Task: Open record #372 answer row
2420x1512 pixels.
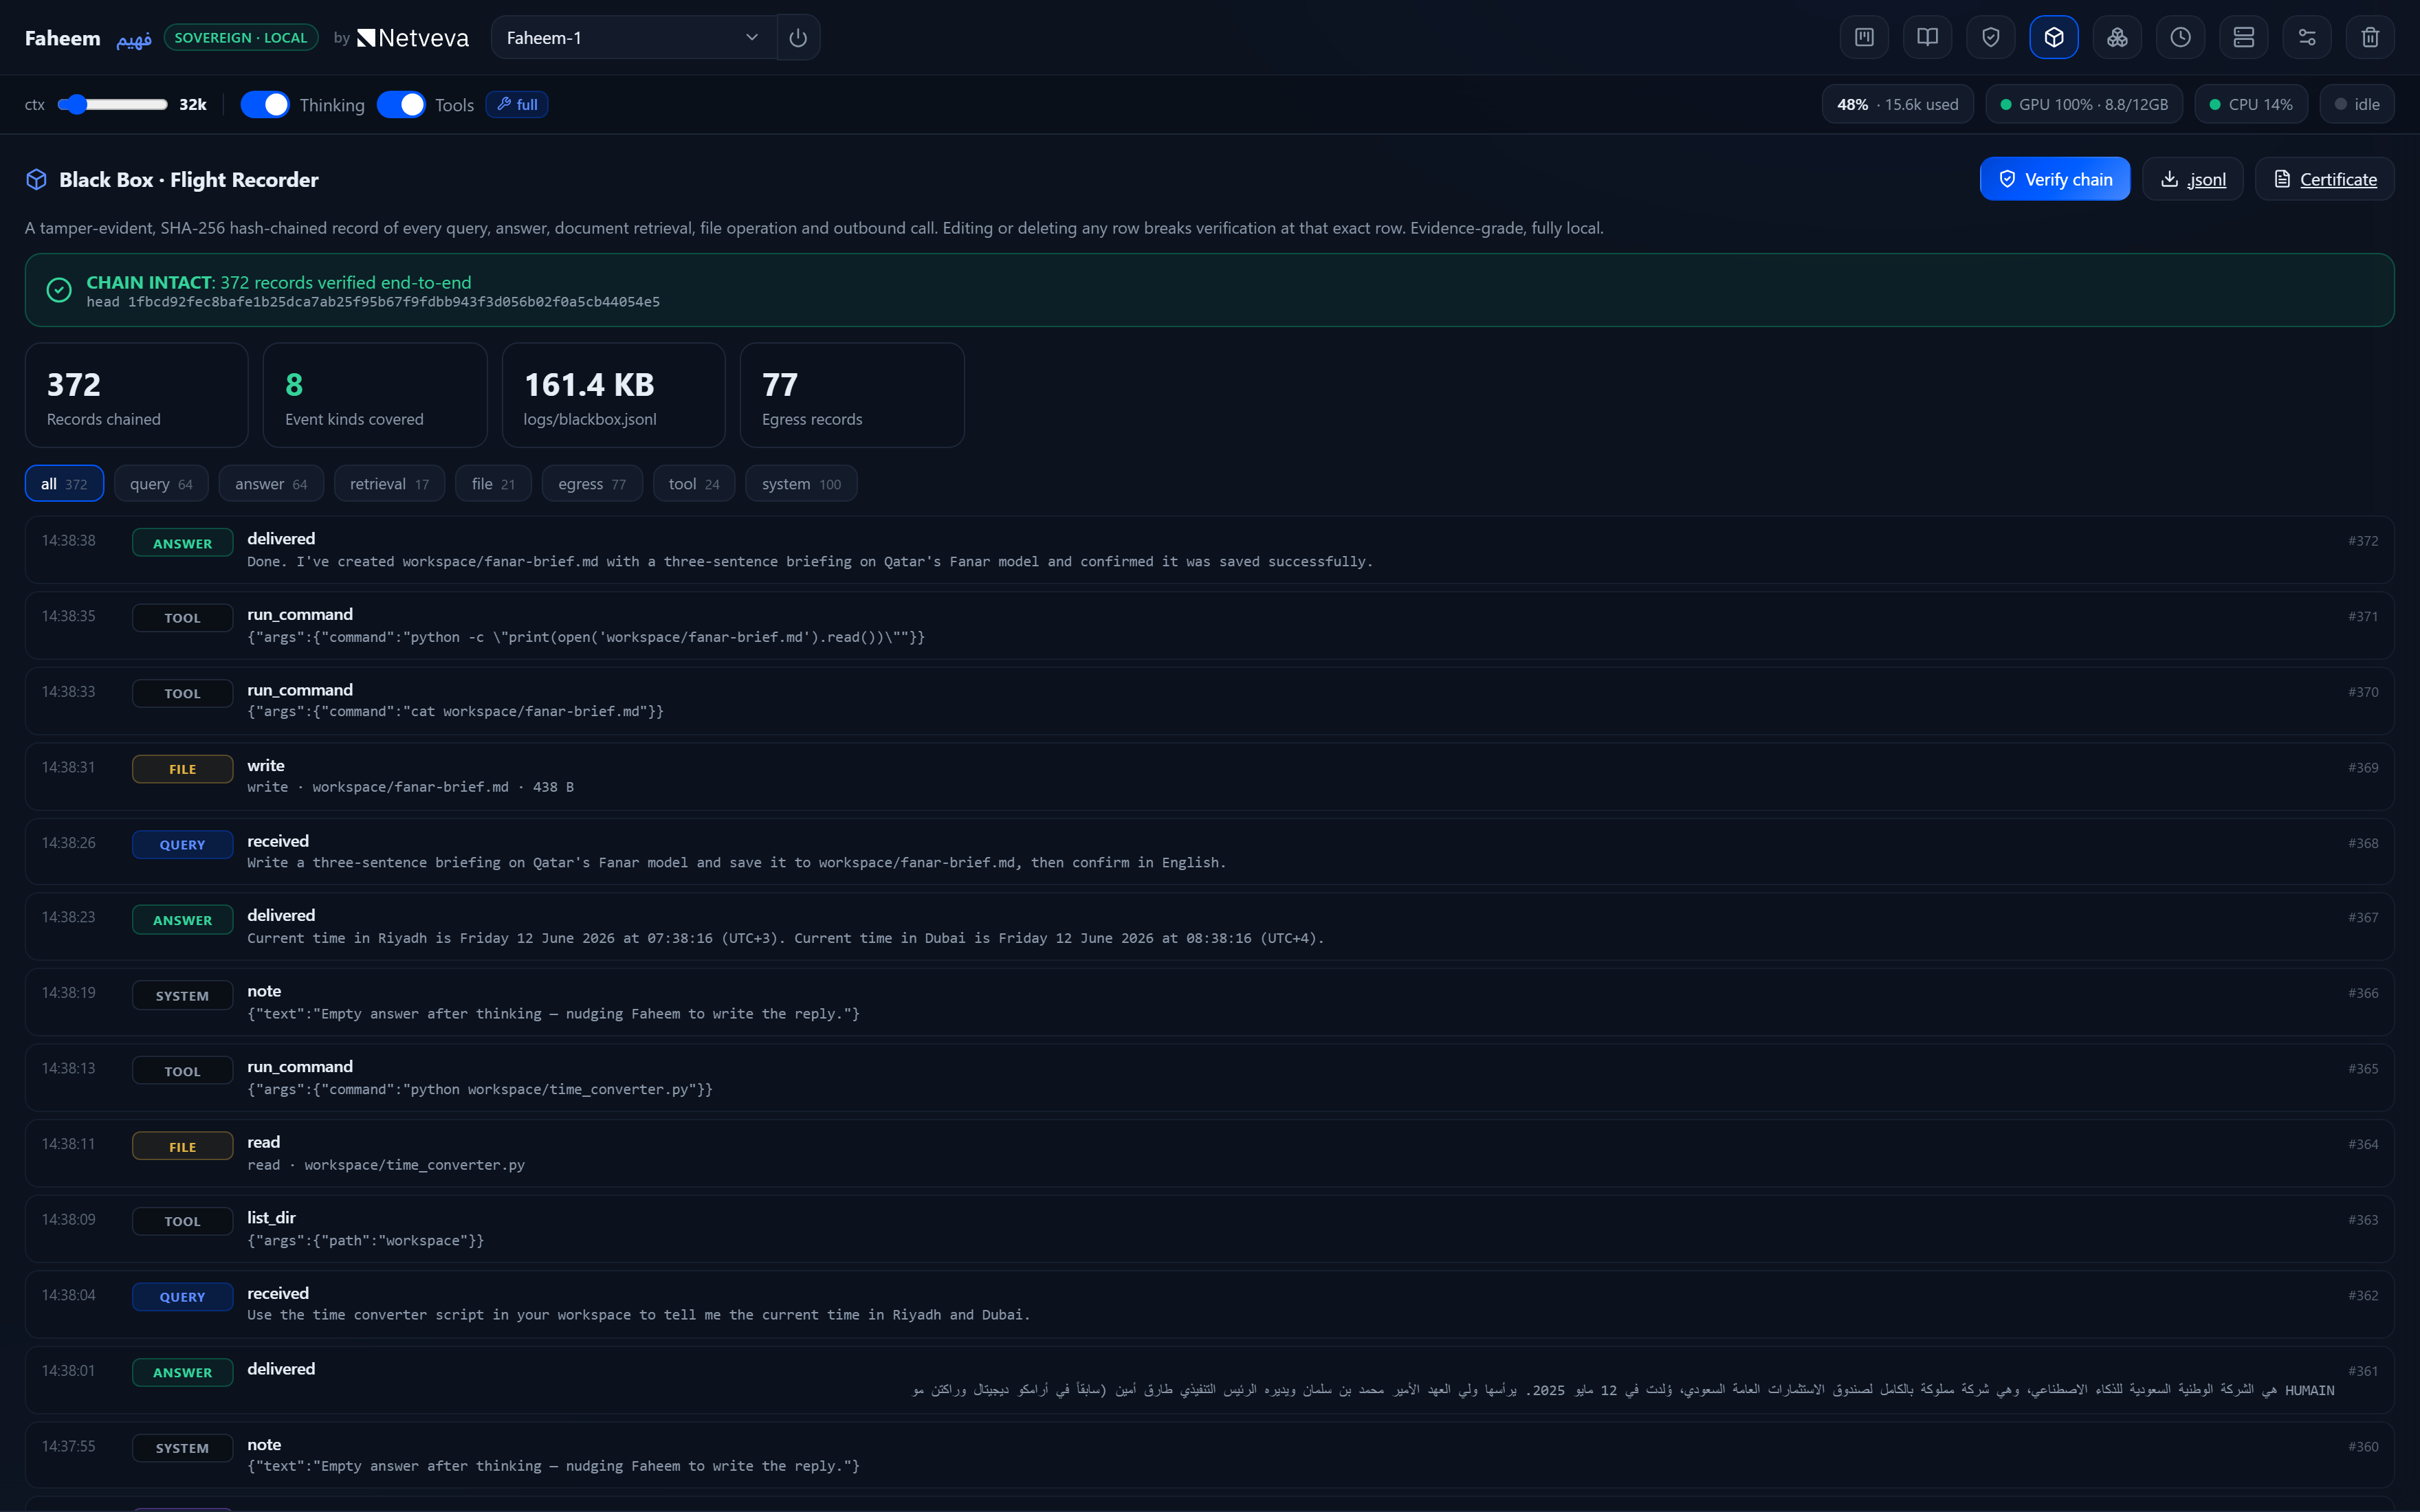Action: pos(1209,550)
